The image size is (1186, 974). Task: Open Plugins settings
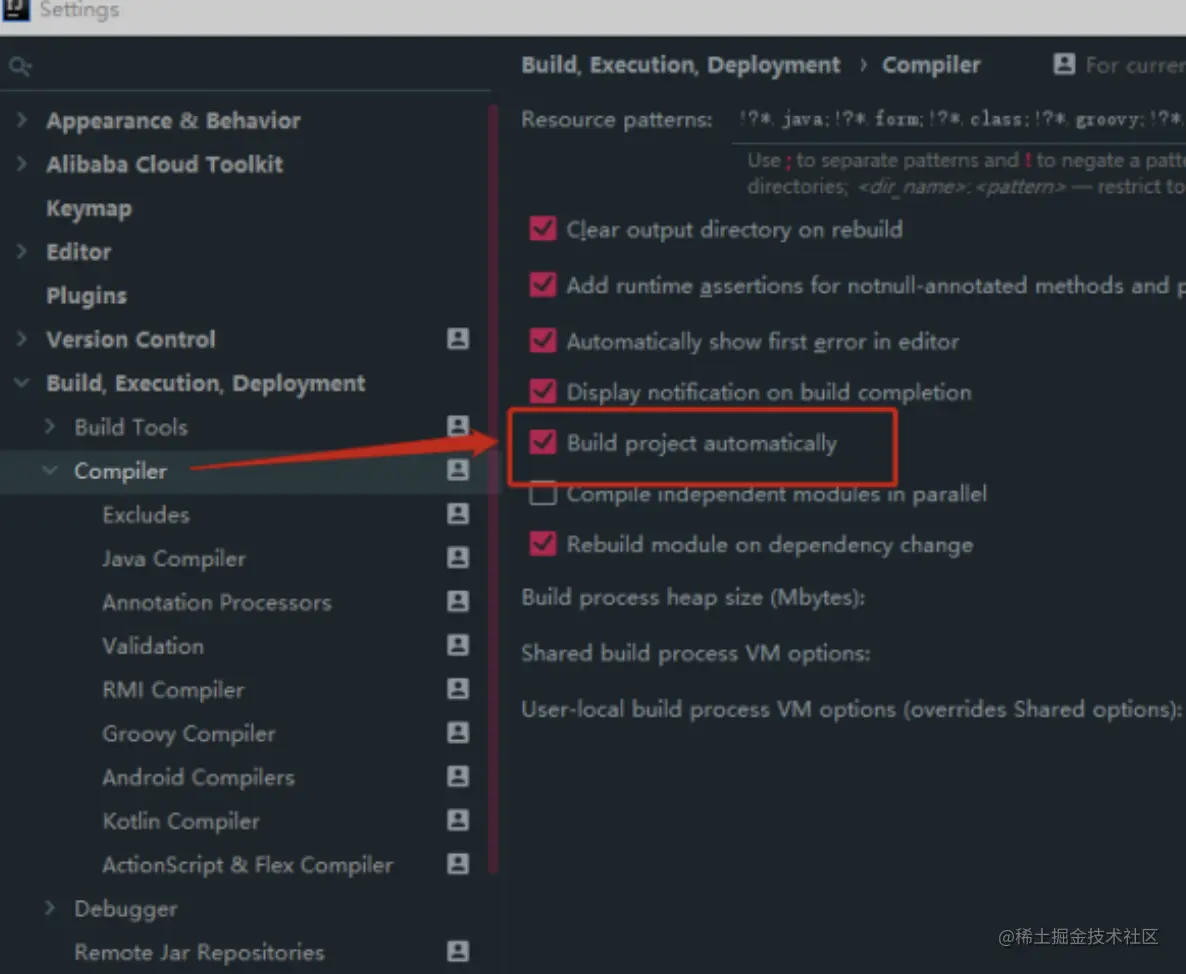click(86, 296)
